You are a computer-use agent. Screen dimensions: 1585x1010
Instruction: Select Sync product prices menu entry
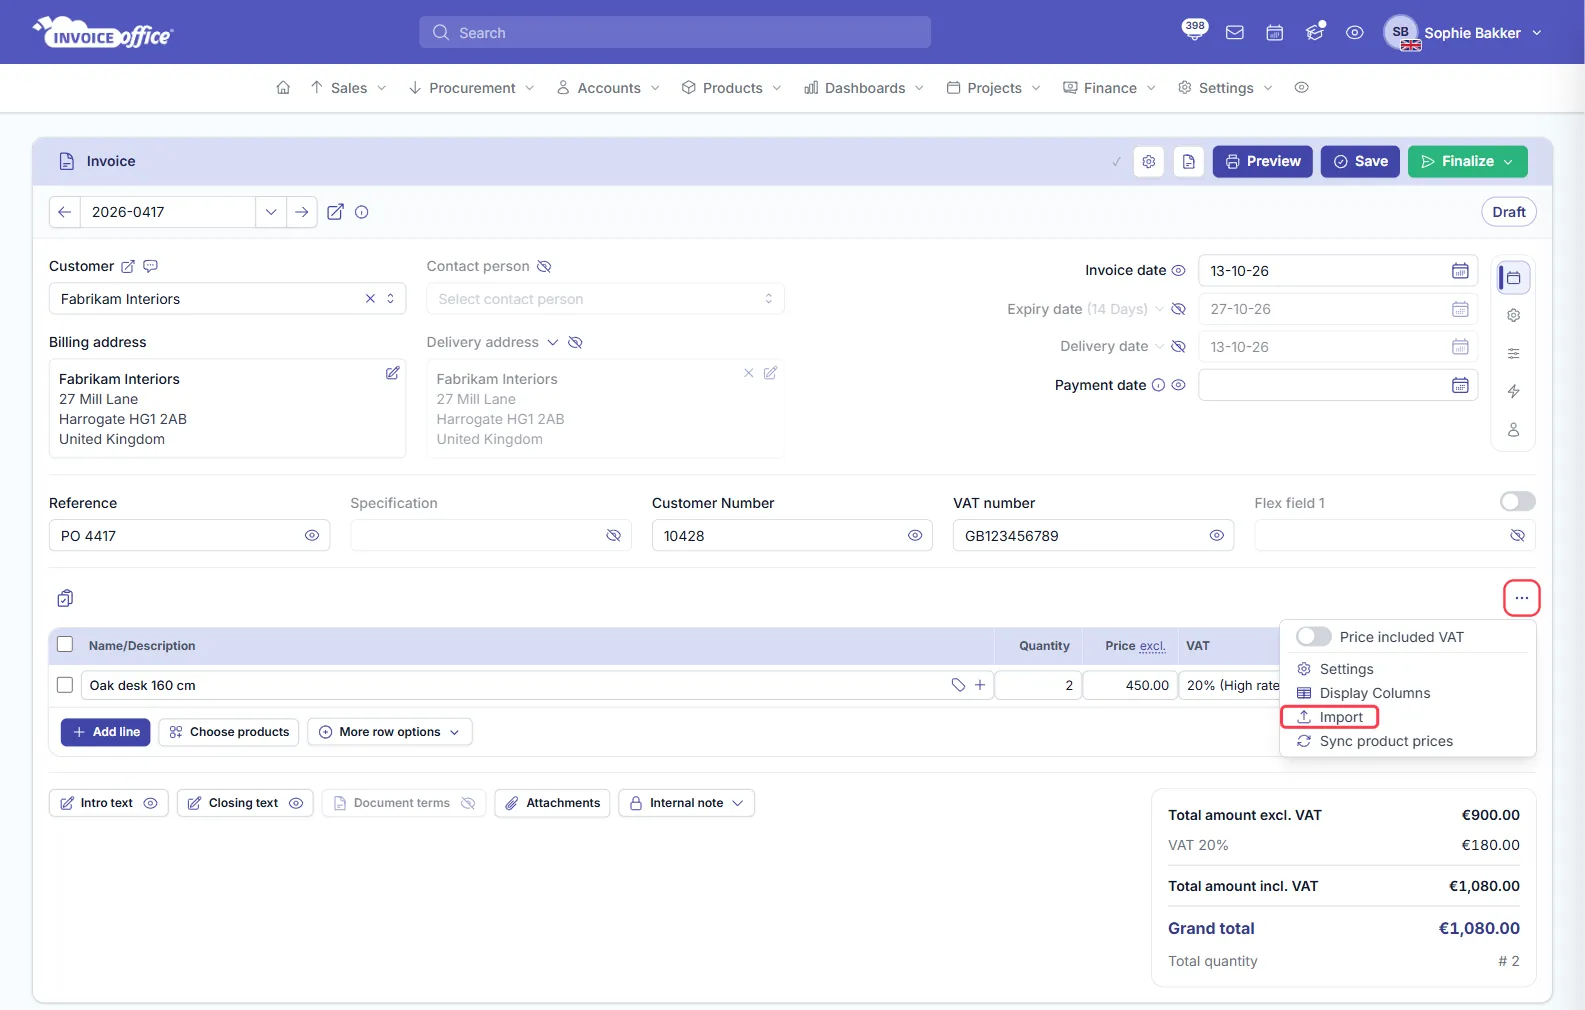pyautogui.click(x=1375, y=741)
